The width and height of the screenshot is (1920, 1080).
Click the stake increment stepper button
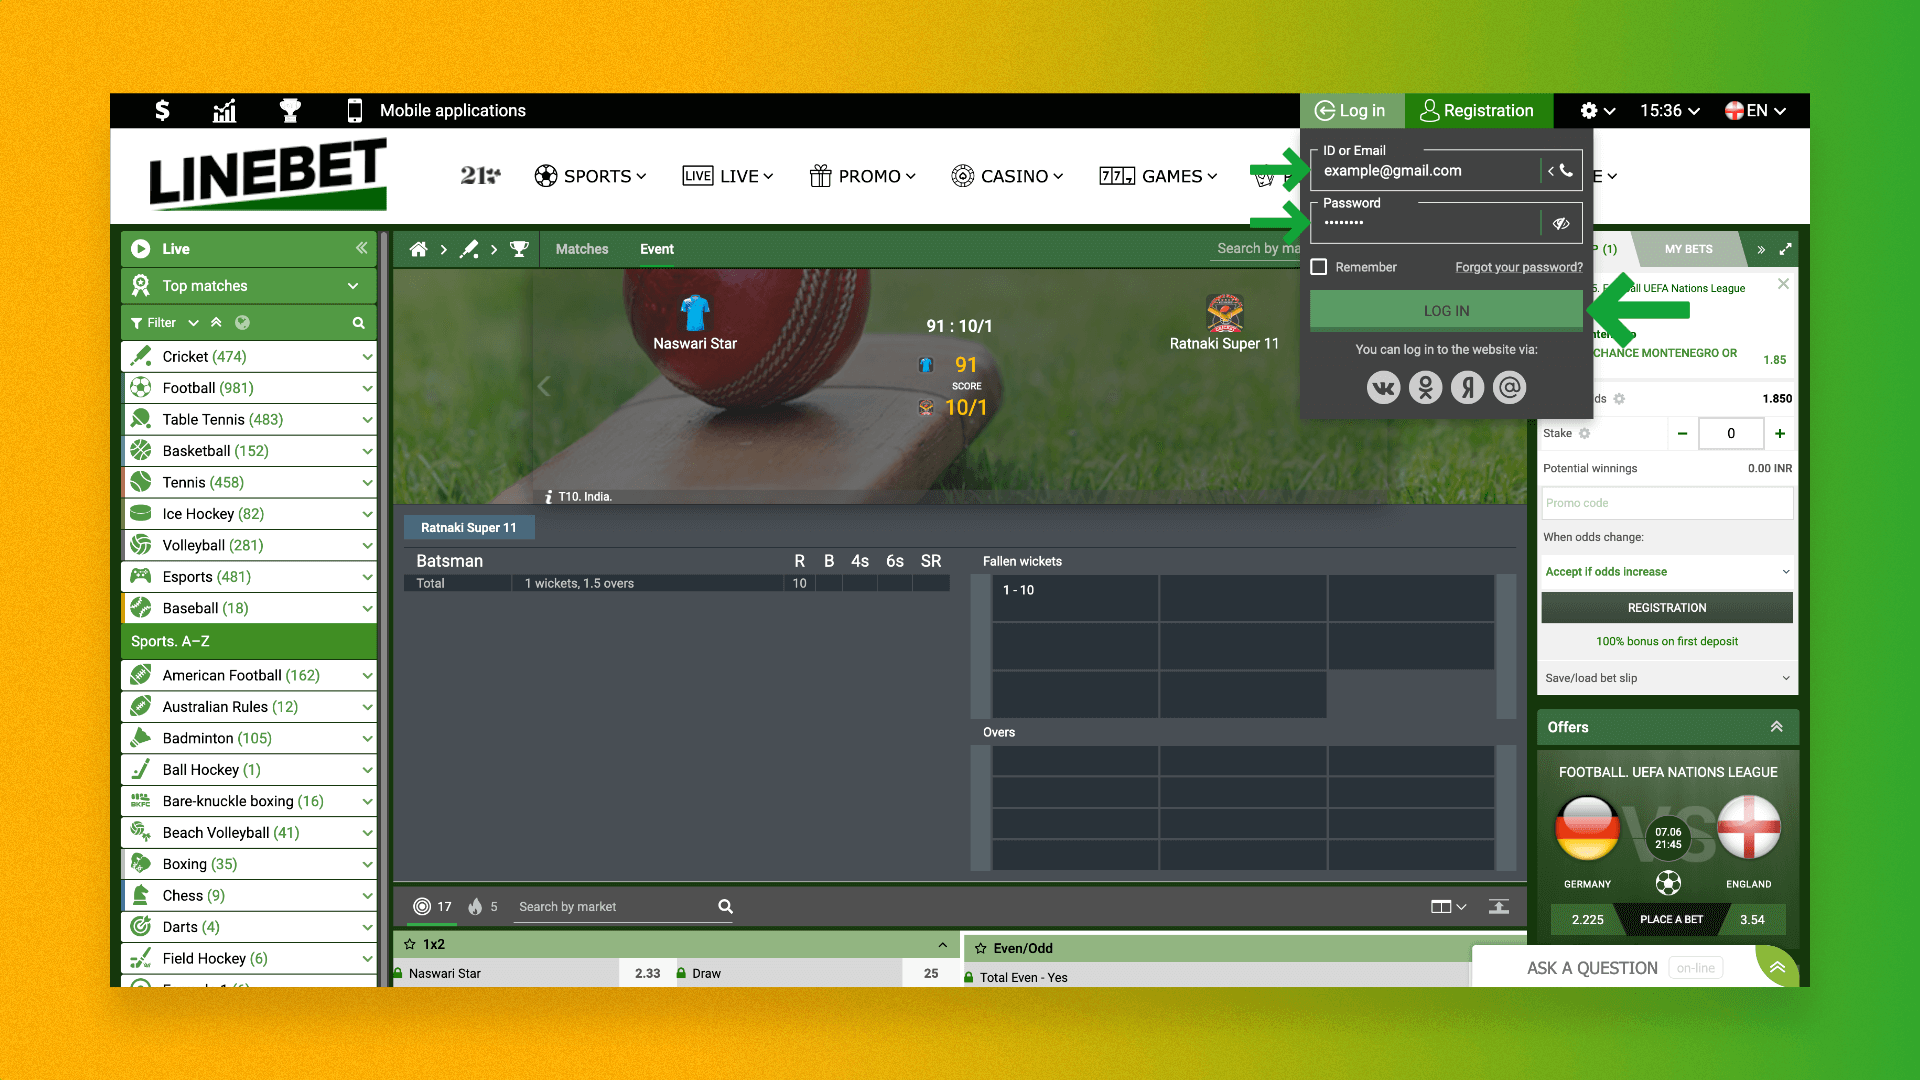[x=1782, y=433]
